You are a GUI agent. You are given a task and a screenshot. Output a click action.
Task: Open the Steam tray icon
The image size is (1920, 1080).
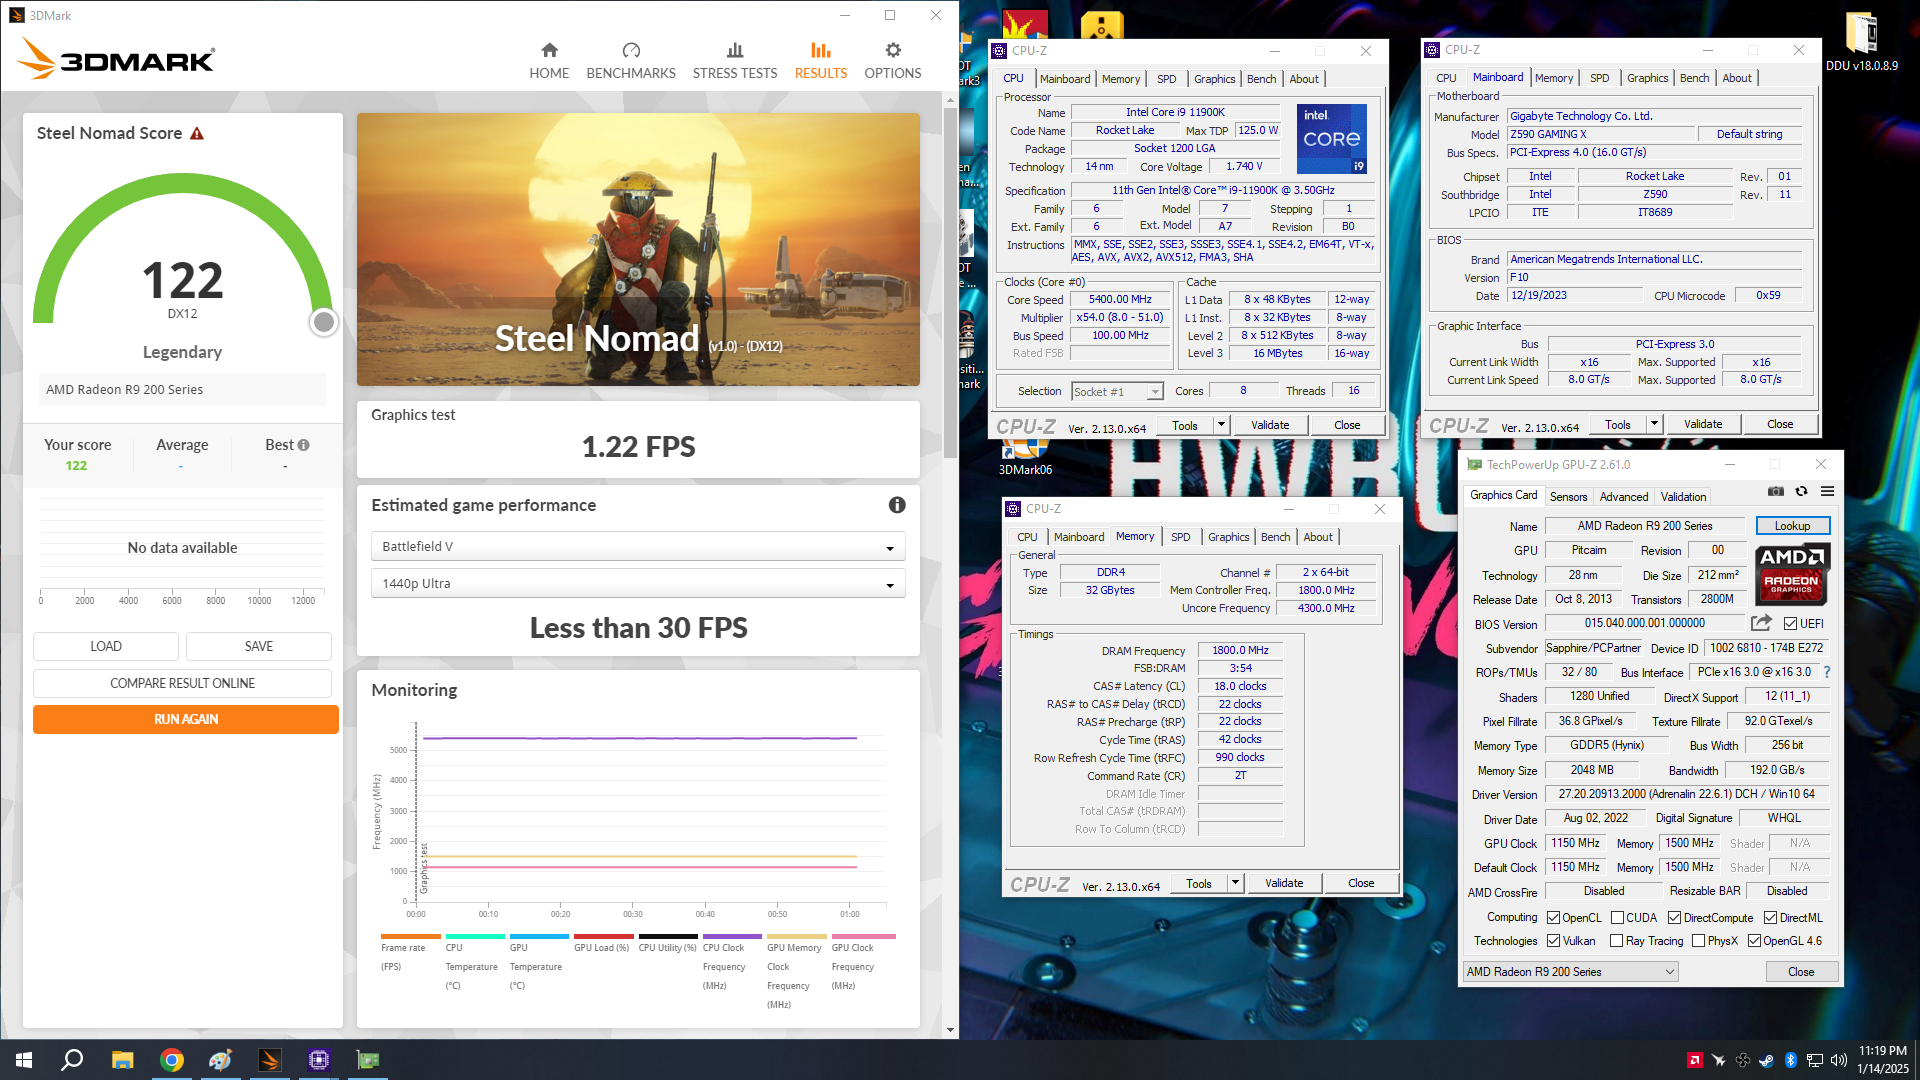1766,1060
